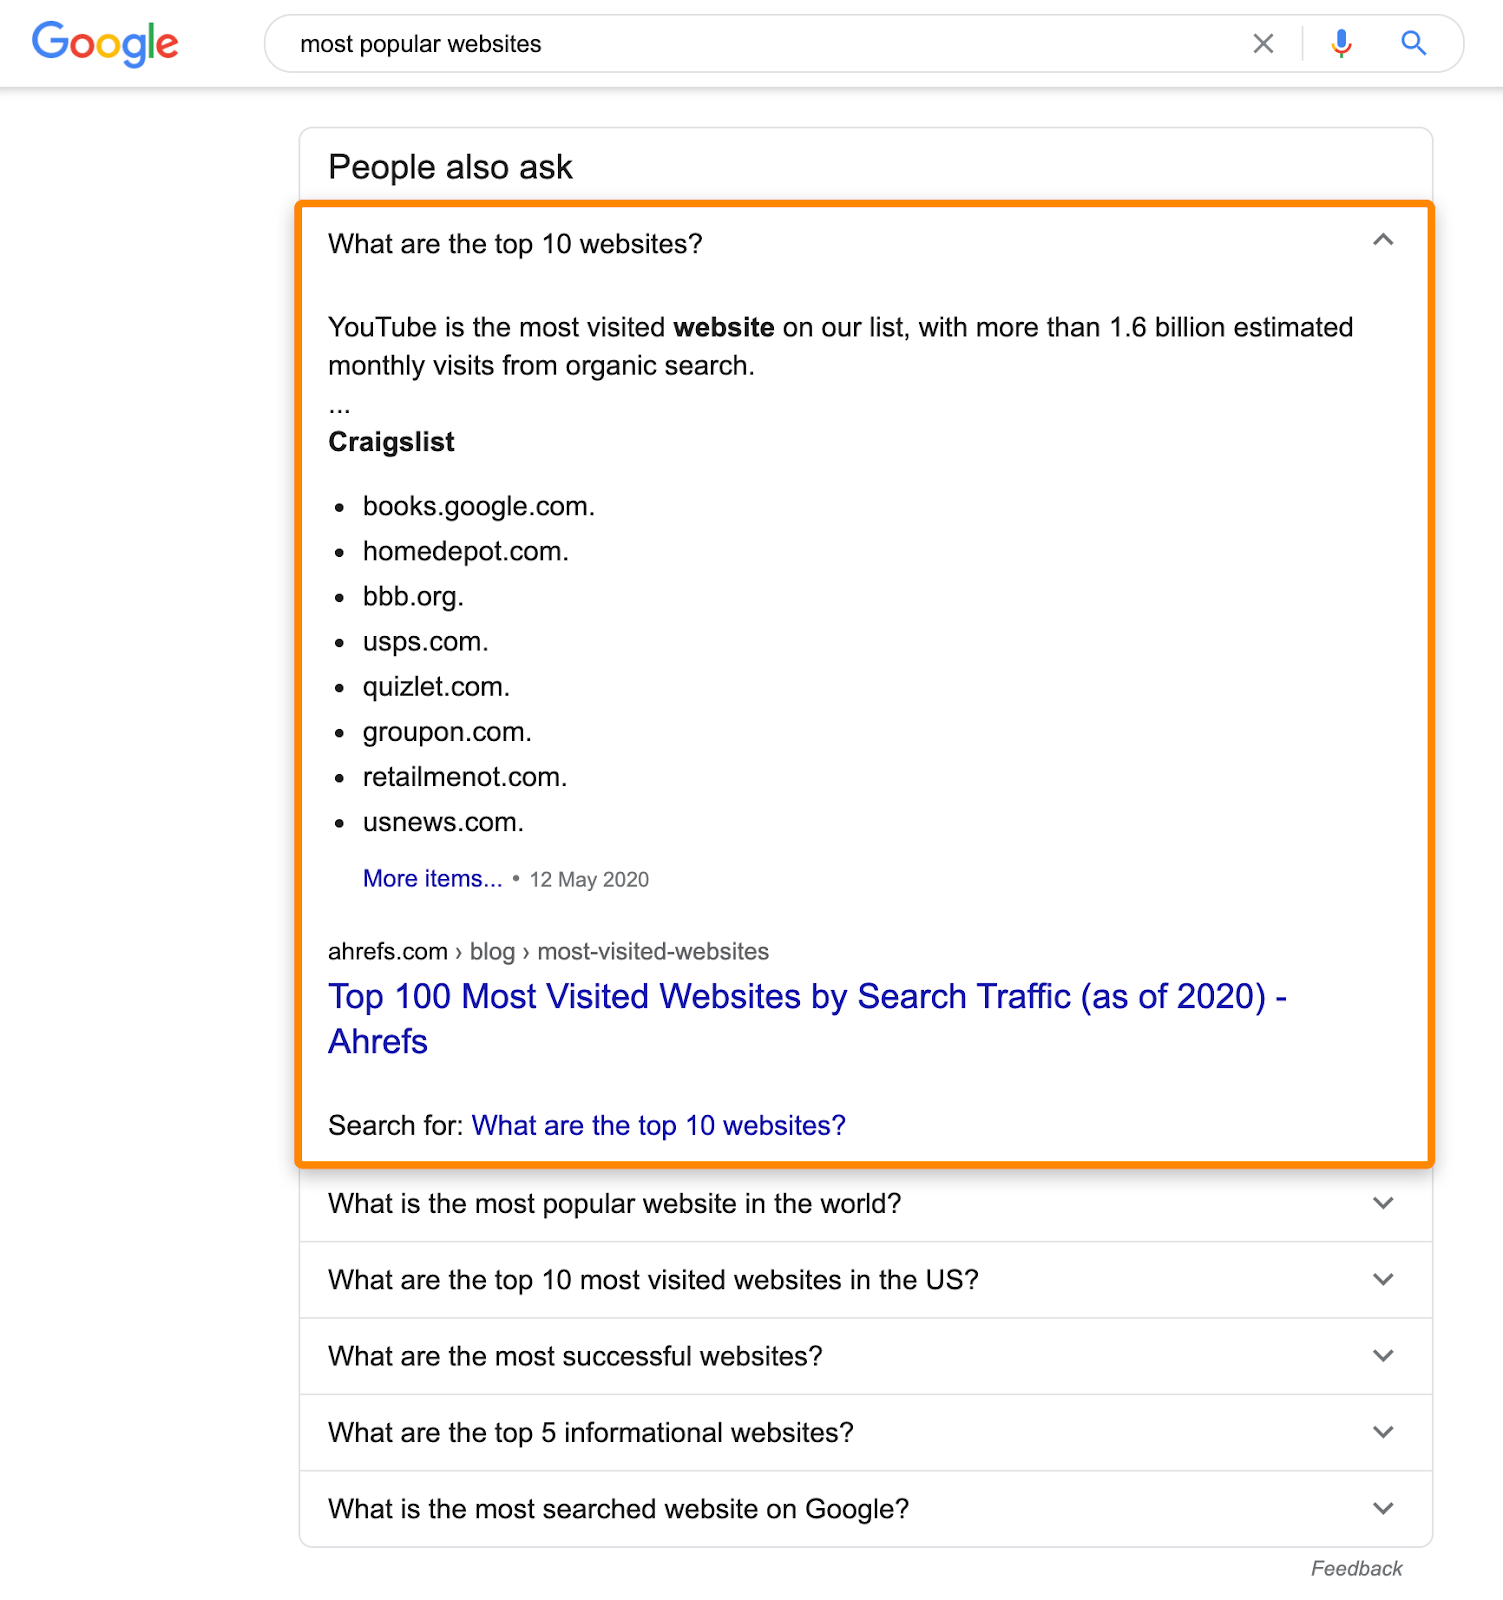Click the blog breadcrumb segment
The image size is (1503, 1600).
pyautogui.click(x=491, y=951)
